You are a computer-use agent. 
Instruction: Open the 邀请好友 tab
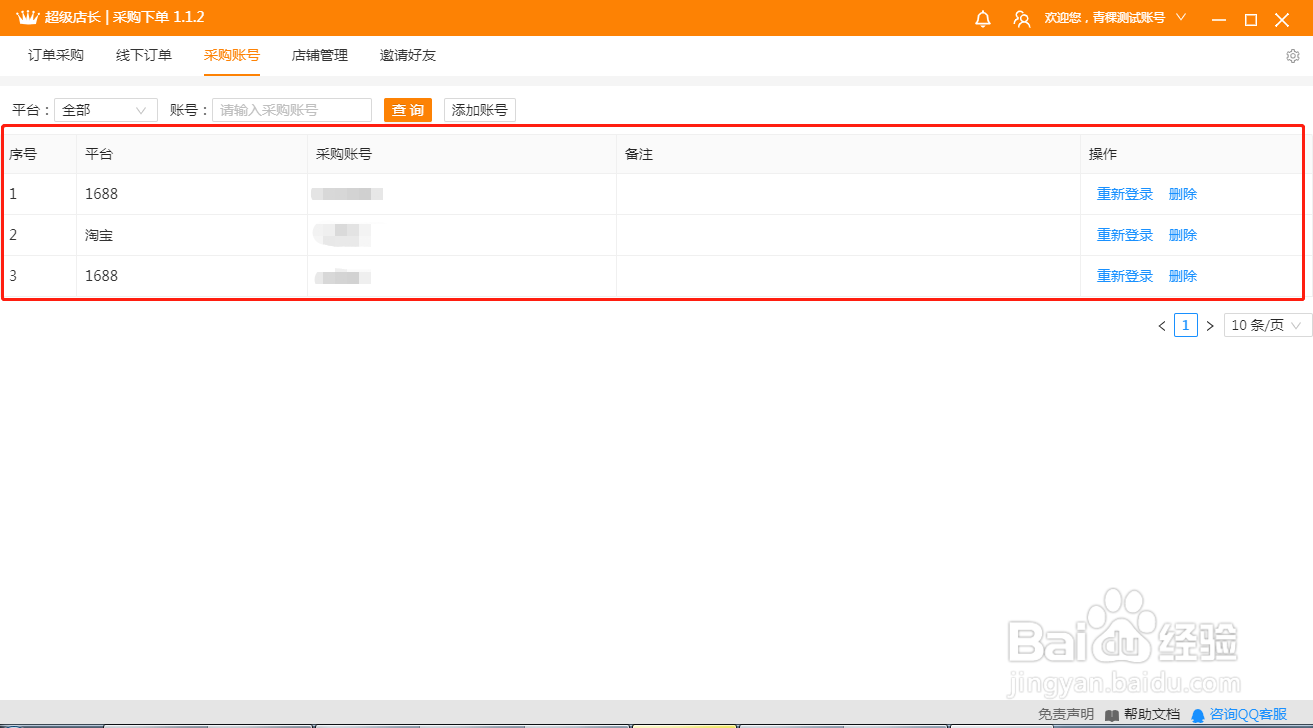coord(408,55)
